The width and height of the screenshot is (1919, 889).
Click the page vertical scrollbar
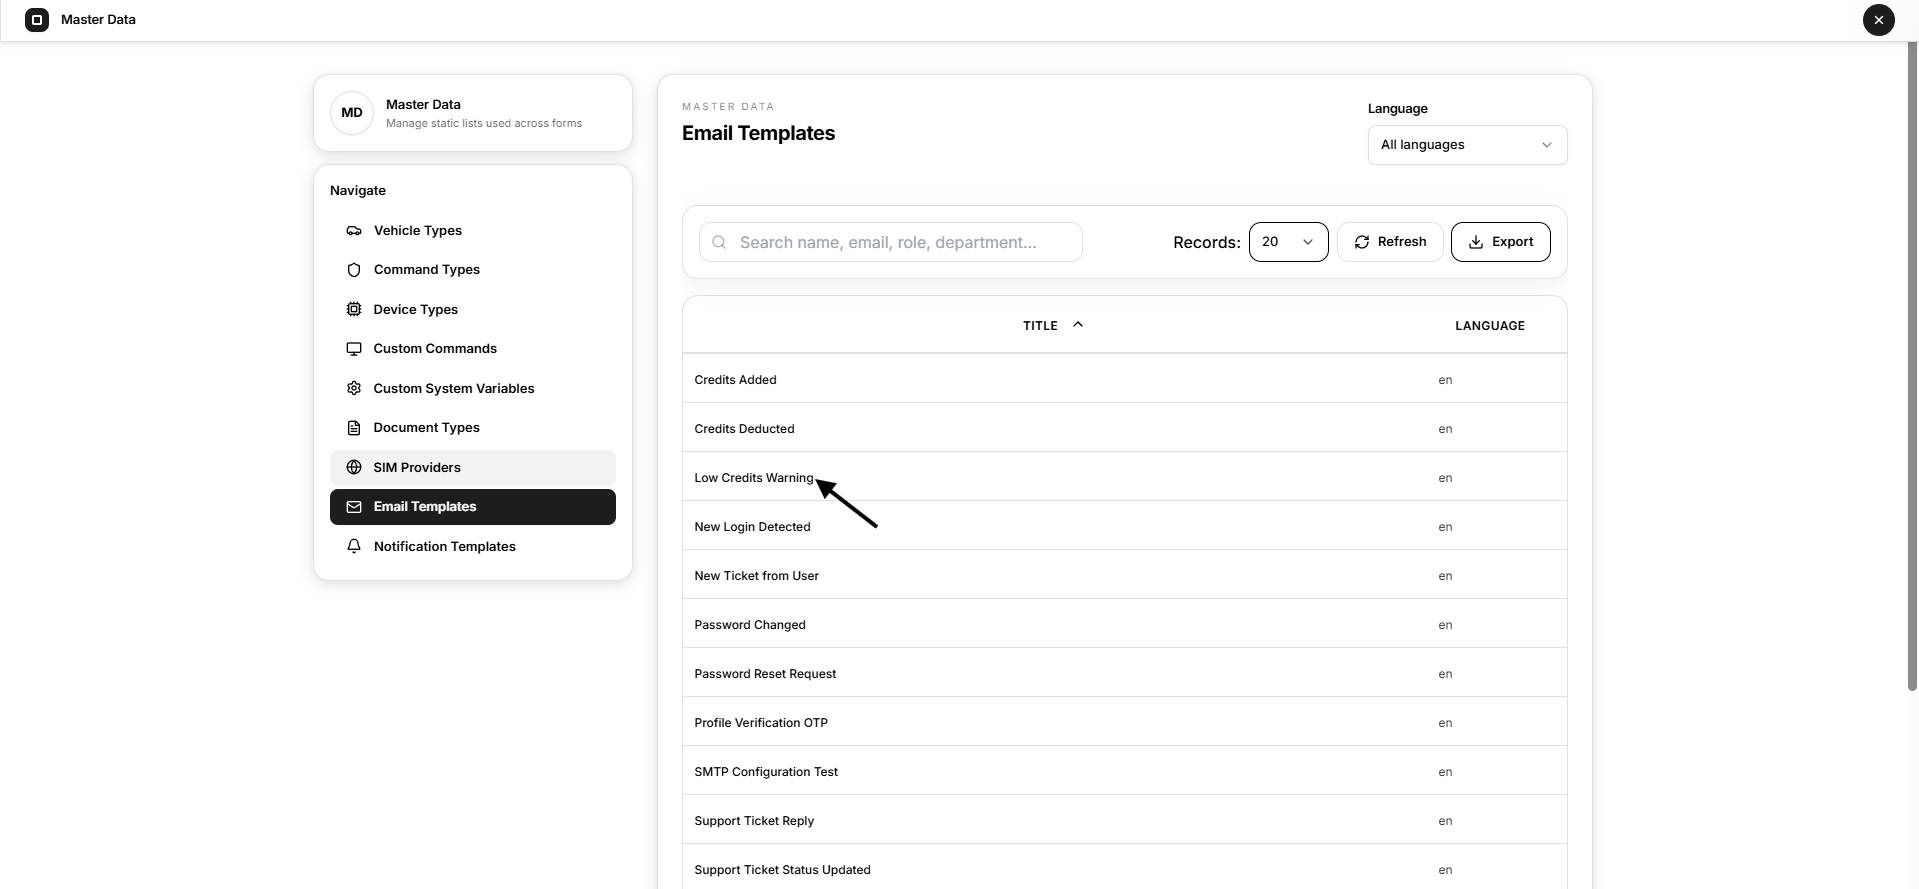(x=1913, y=365)
